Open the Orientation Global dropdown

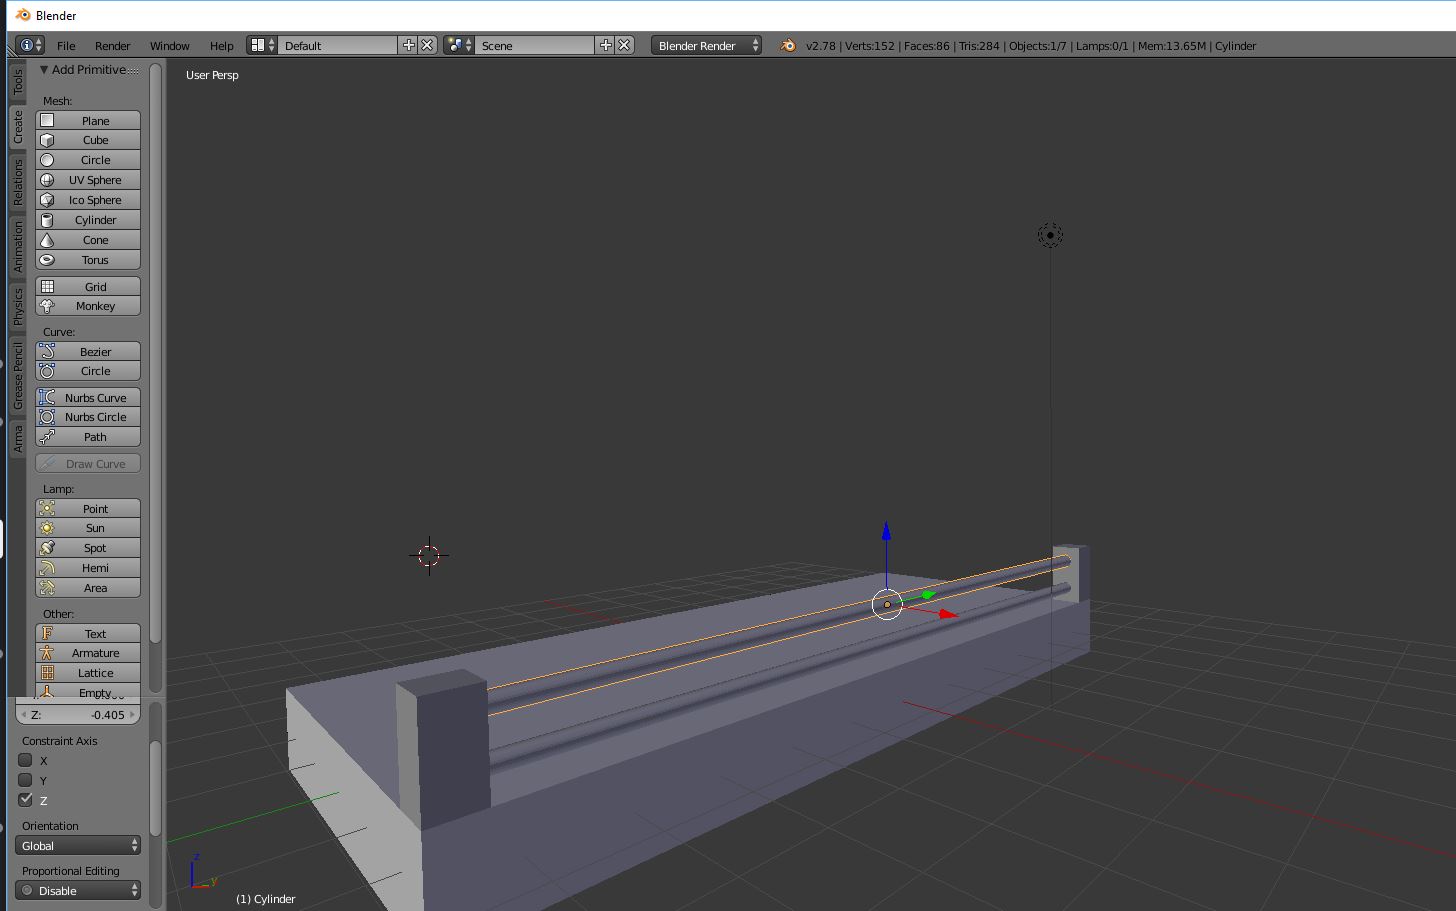[x=78, y=846]
